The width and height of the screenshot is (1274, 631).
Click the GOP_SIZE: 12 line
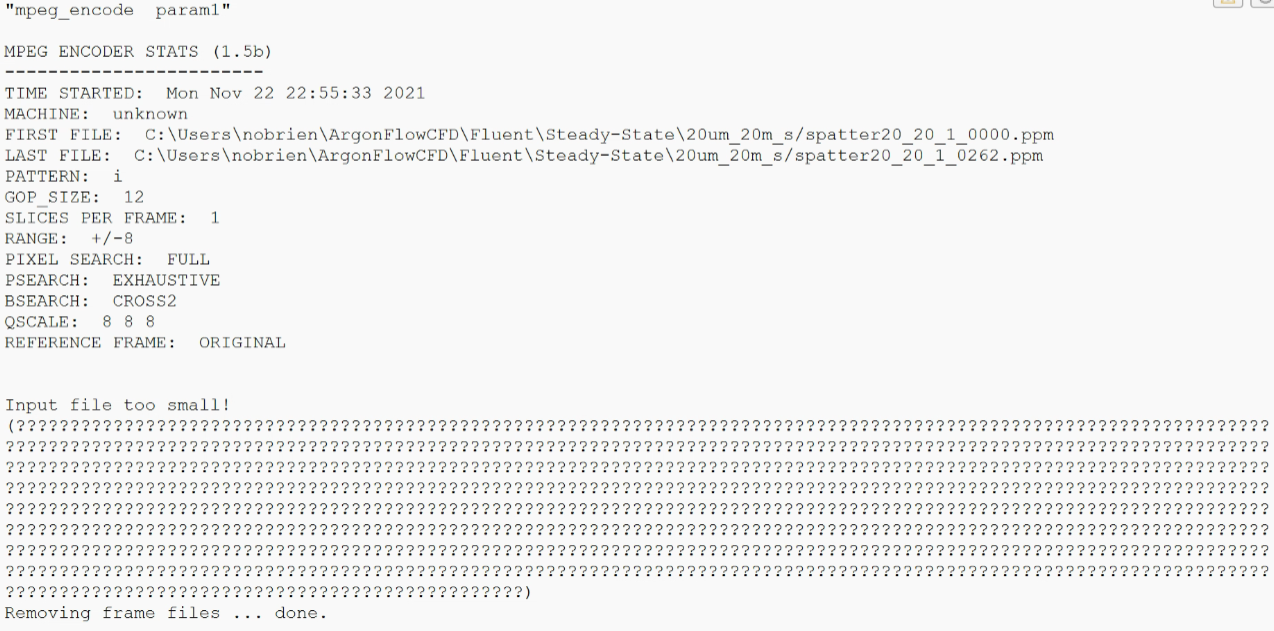pos(75,197)
